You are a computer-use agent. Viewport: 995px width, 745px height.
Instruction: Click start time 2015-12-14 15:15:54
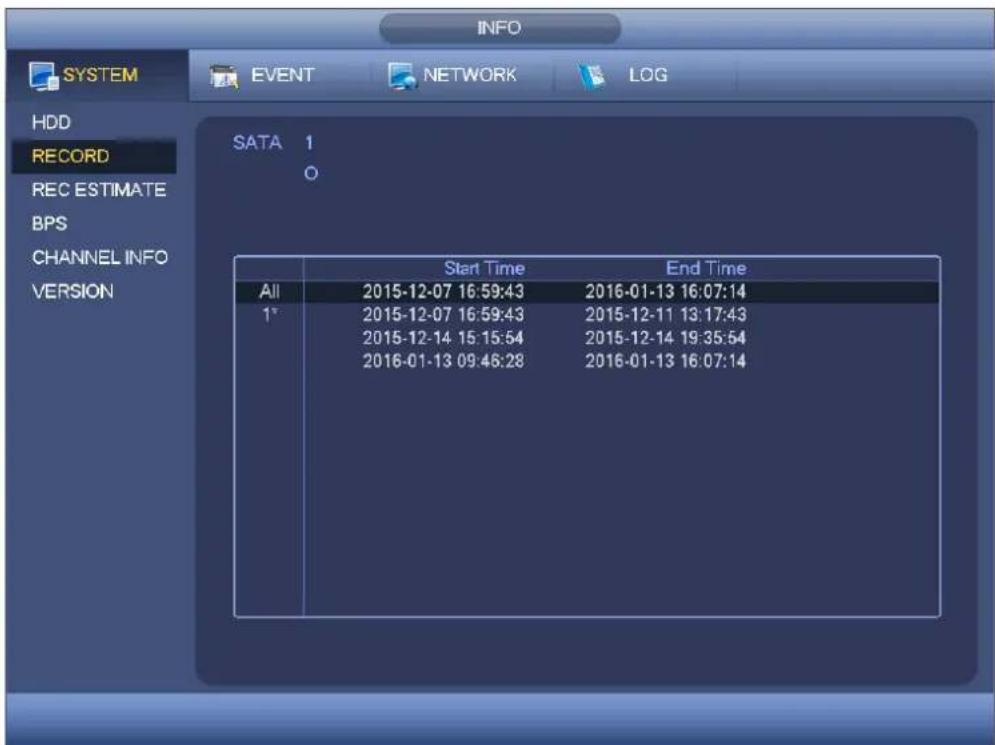coord(443,338)
